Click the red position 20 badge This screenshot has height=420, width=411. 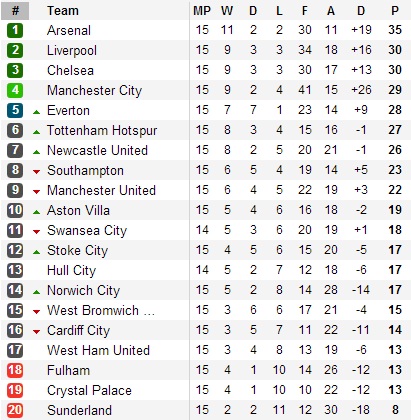[x=15, y=410]
